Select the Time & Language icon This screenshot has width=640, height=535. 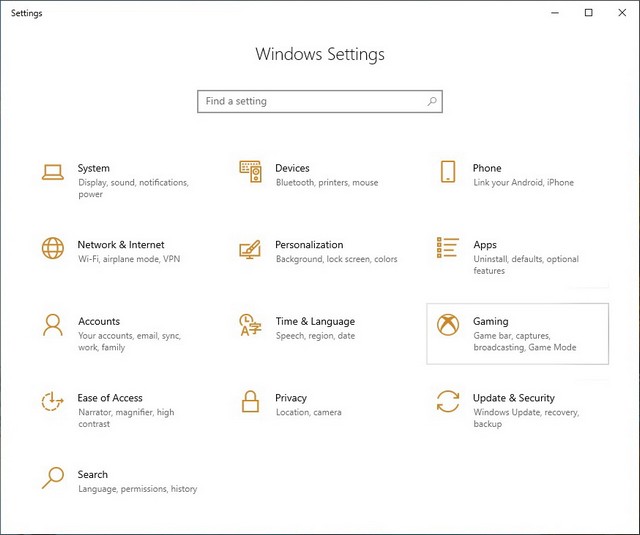point(250,325)
